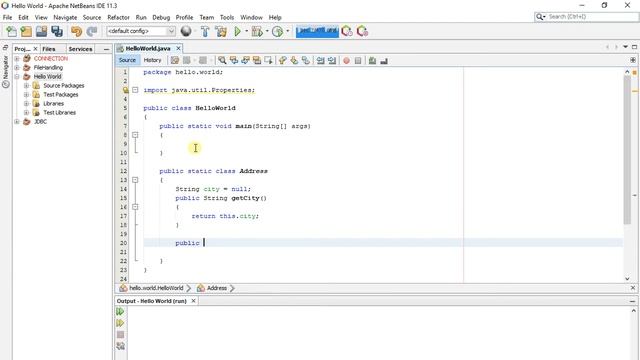640x360 pixels.
Task: Close the Projects tab
Action: [36, 49]
